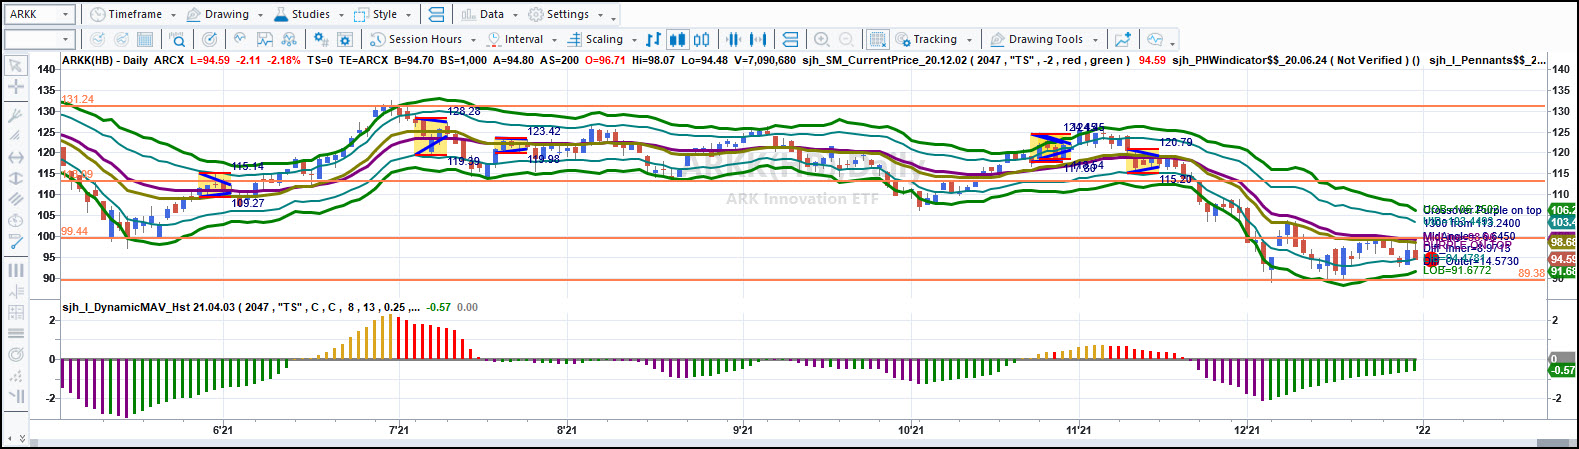The image size is (1579, 449).
Task: Select the crosshair tool in left sidebar
Action: point(15,87)
